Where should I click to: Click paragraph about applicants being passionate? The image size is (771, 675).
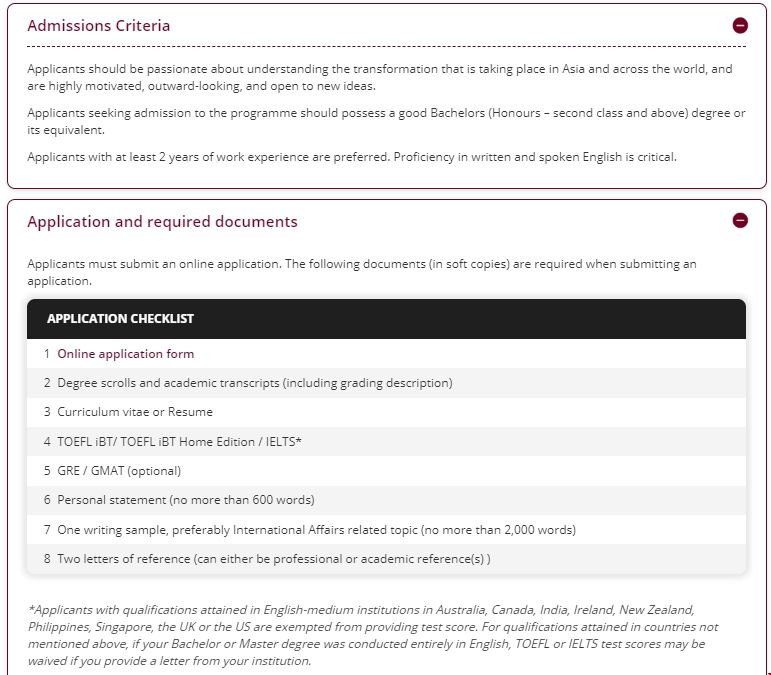coord(380,78)
